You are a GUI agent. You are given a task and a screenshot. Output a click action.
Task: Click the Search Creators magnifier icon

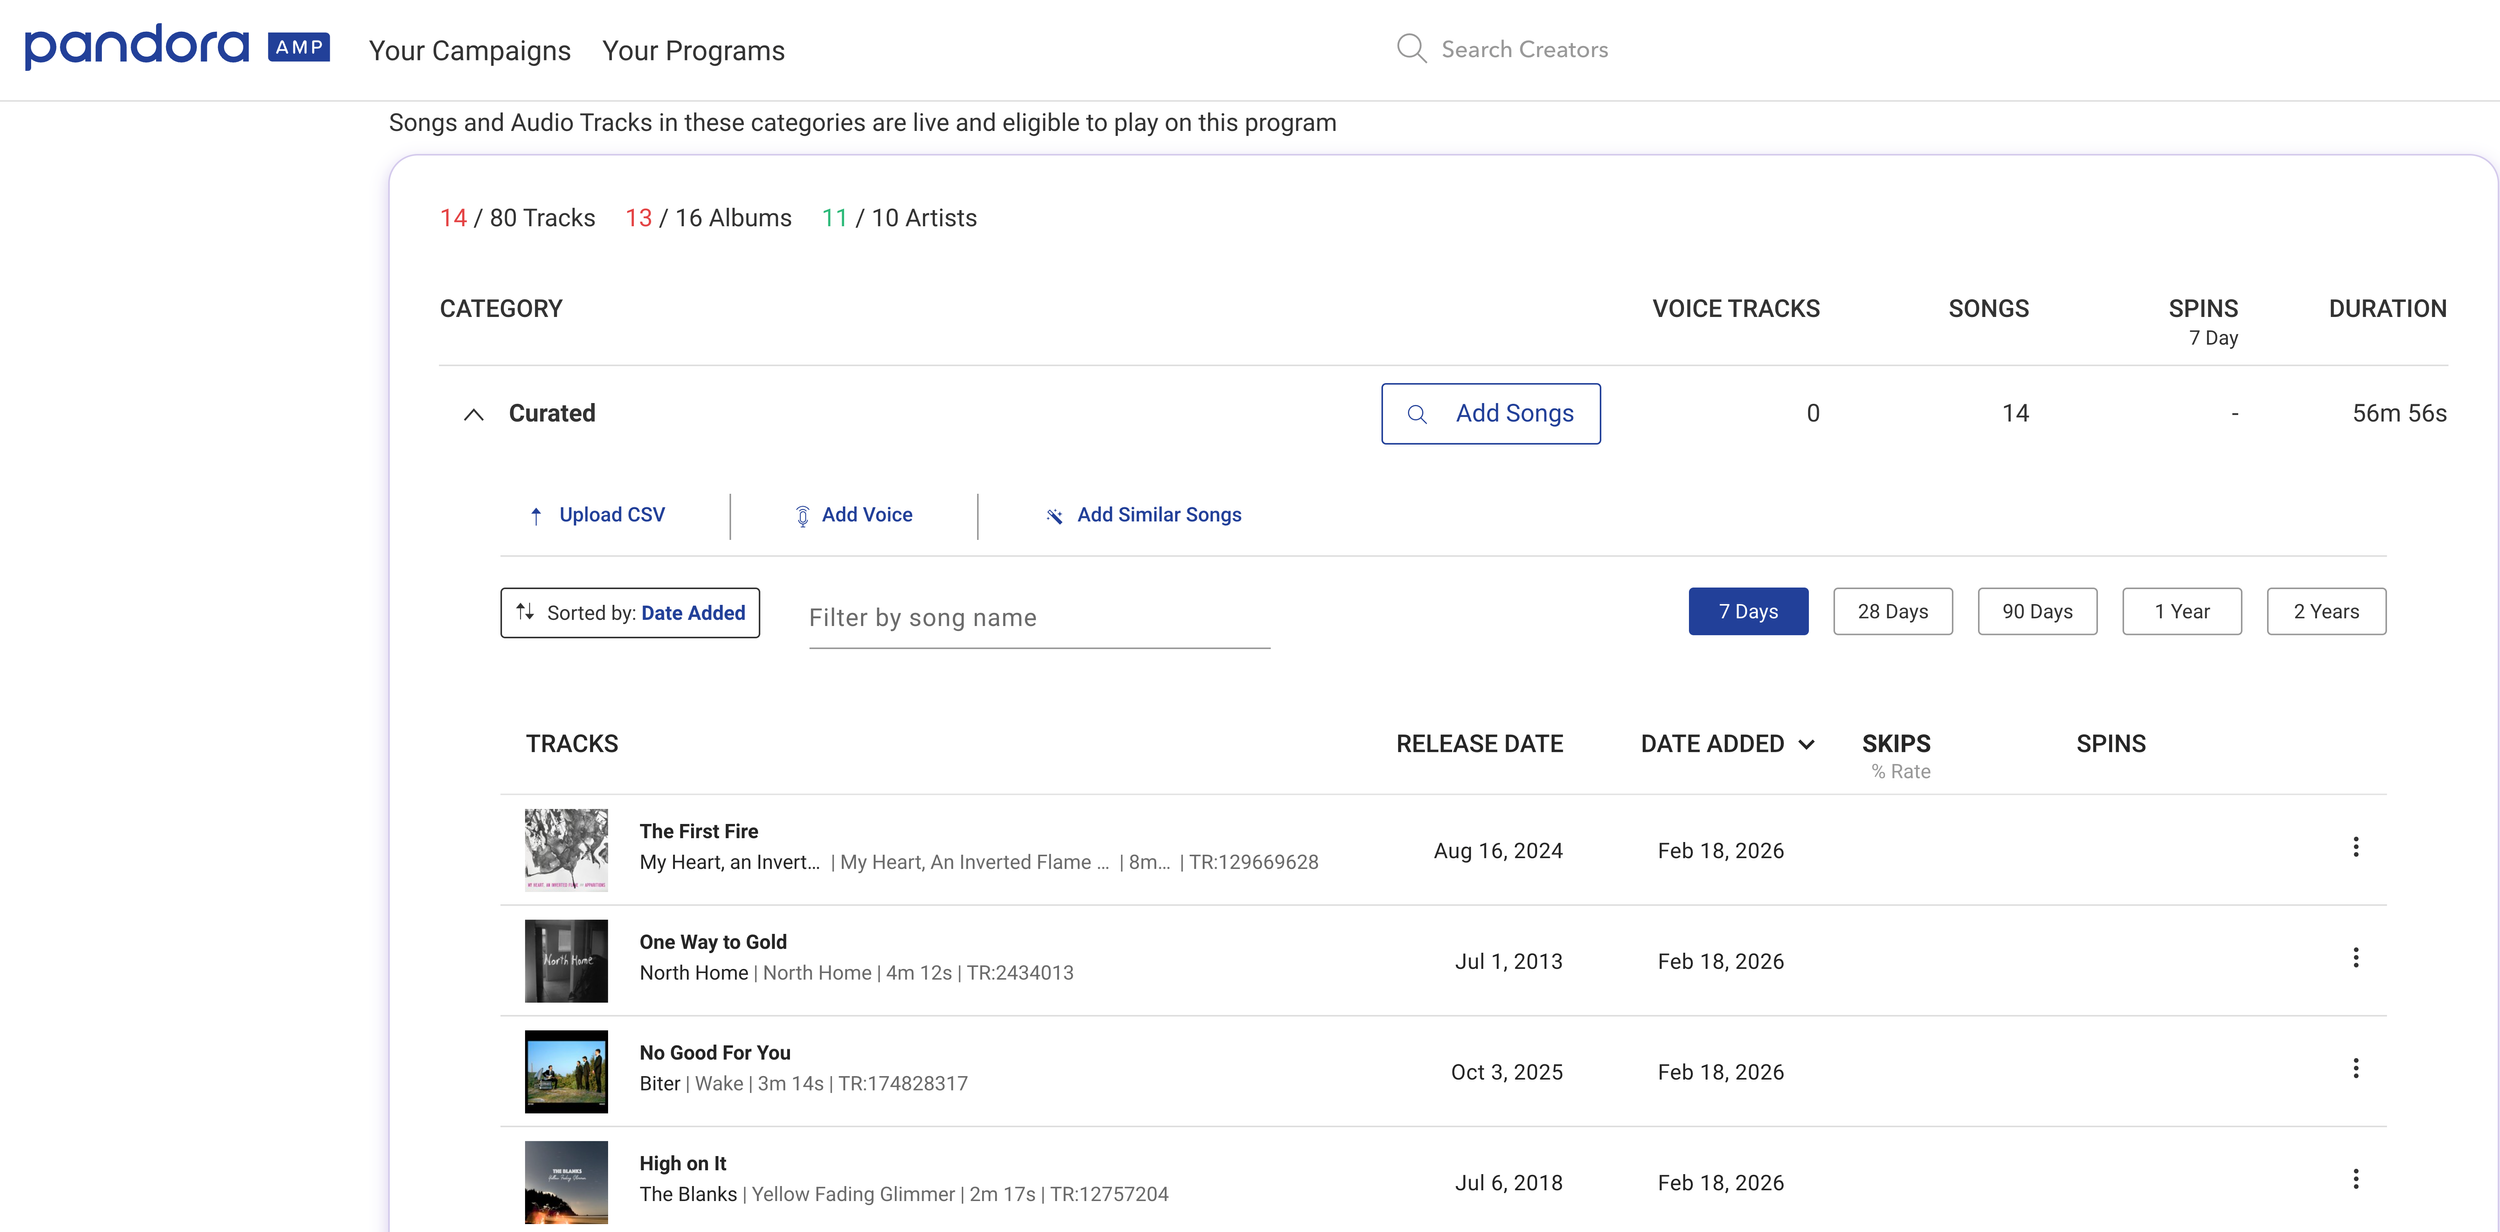click(x=1411, y=49)
